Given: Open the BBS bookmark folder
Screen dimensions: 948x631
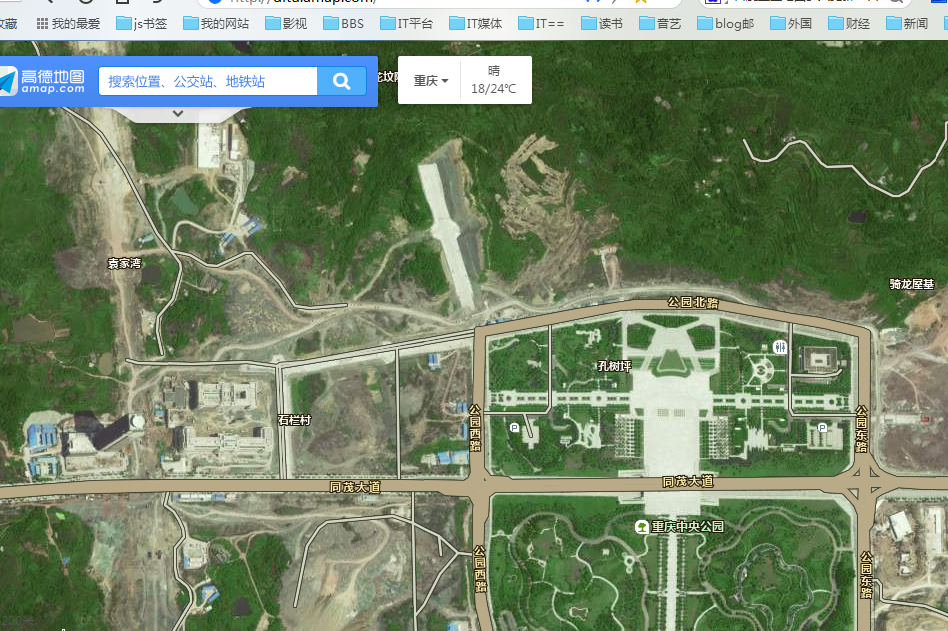Looking at the screenshot, I should tap(343, 24).
